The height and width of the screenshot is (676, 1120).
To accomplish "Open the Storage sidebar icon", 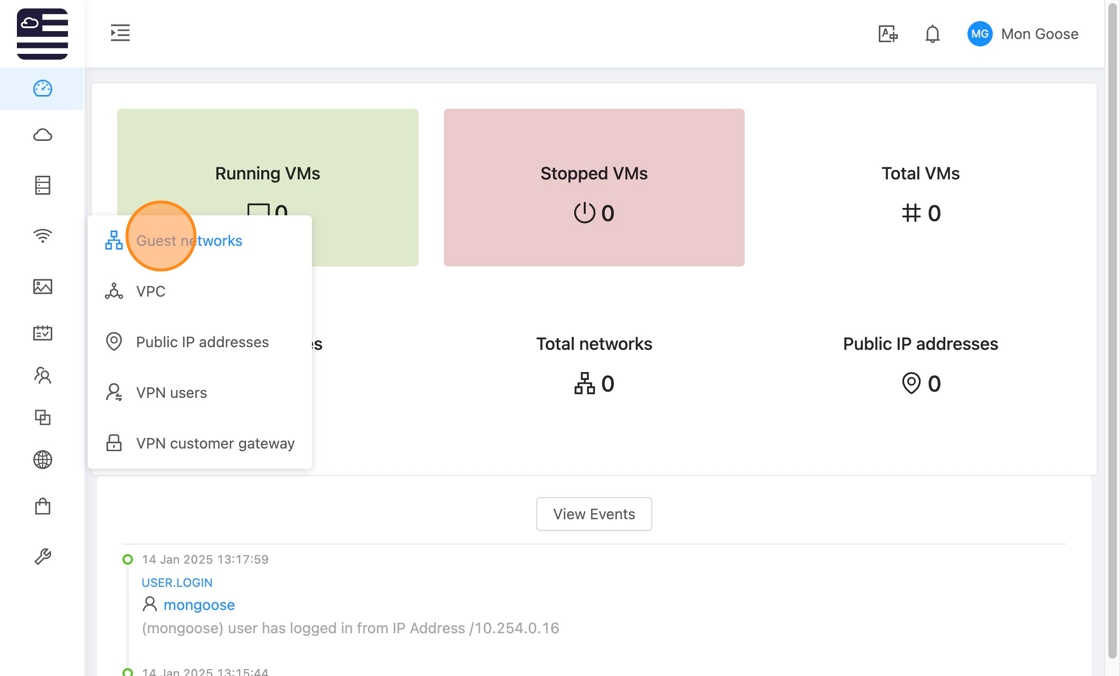I will coord(42,185).
